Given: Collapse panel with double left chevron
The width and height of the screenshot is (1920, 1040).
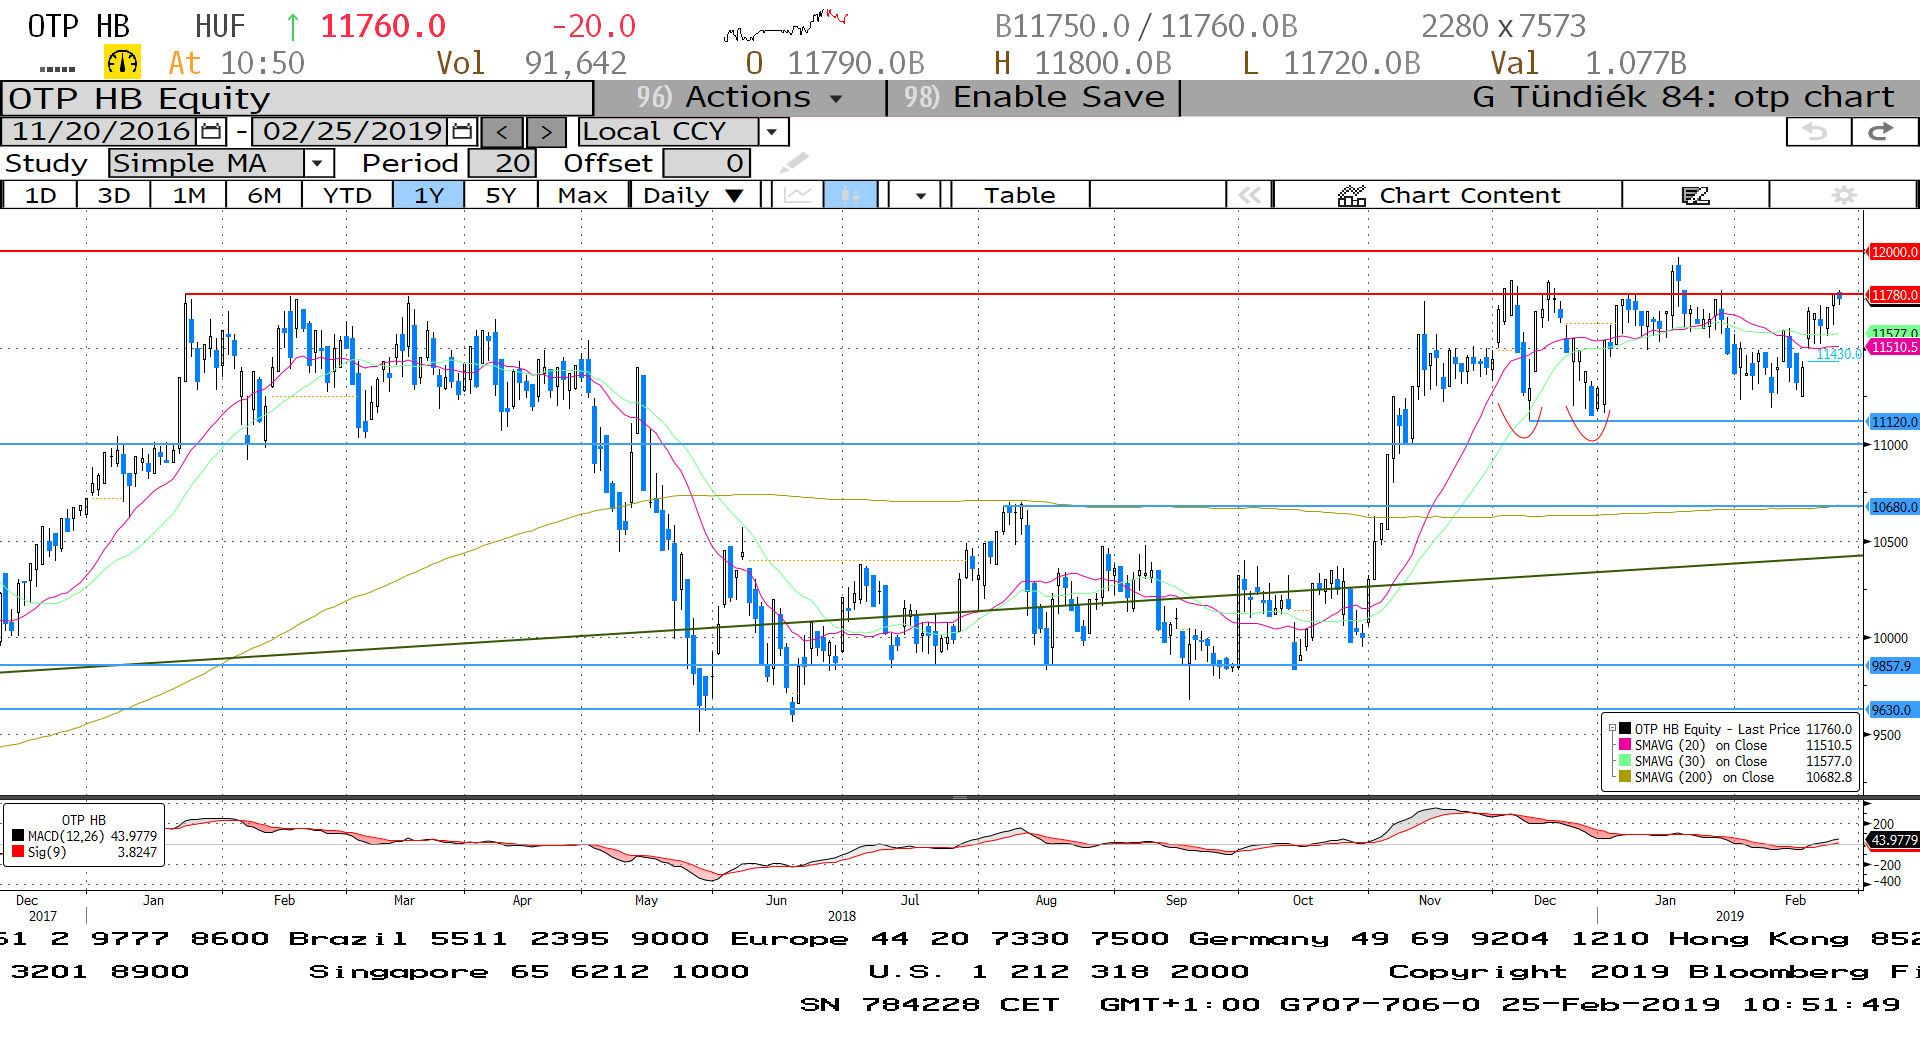Looking at the screenshot, I should tap(1249, 195).
